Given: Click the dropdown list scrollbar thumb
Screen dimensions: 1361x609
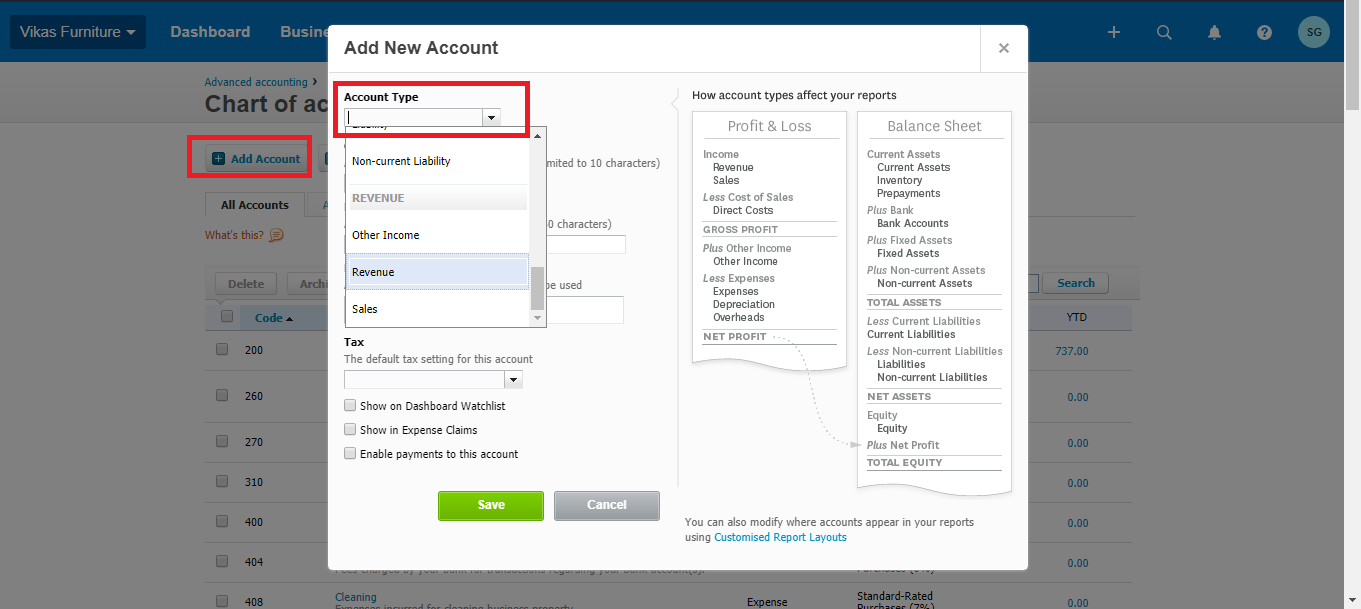Looking at the screenshot, I should pyautogui.click(x=538, y=289).
